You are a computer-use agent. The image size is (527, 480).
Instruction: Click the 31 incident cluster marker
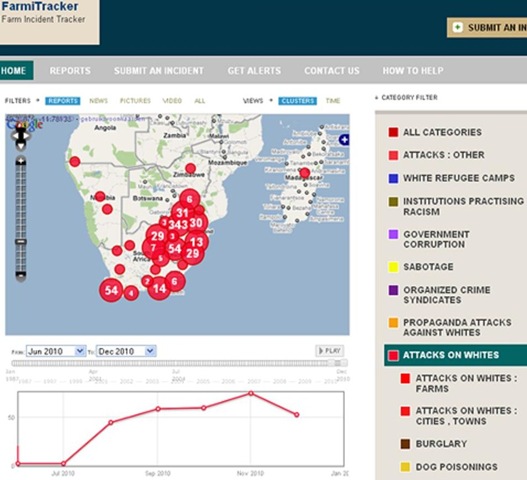click(182, 213)
